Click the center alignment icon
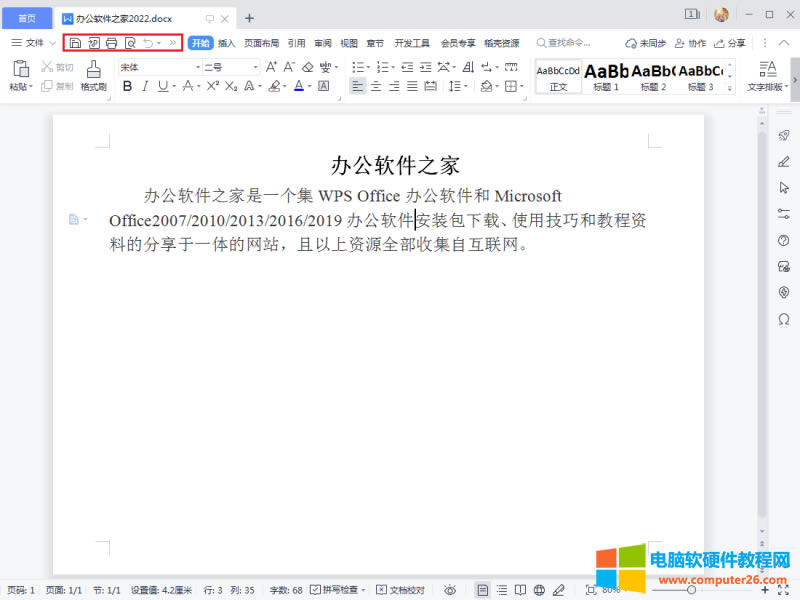The image size is (800, 600). tap(376, 87)
